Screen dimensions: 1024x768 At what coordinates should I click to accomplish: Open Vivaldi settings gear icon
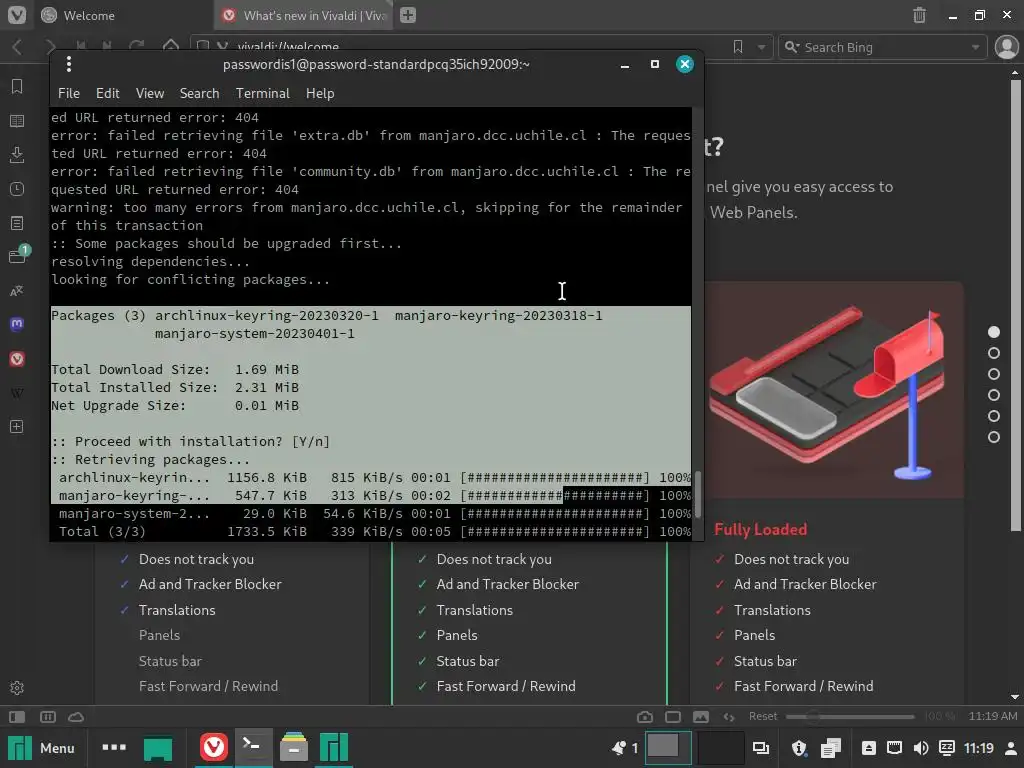pyautogui.click(x=17, y=688)
